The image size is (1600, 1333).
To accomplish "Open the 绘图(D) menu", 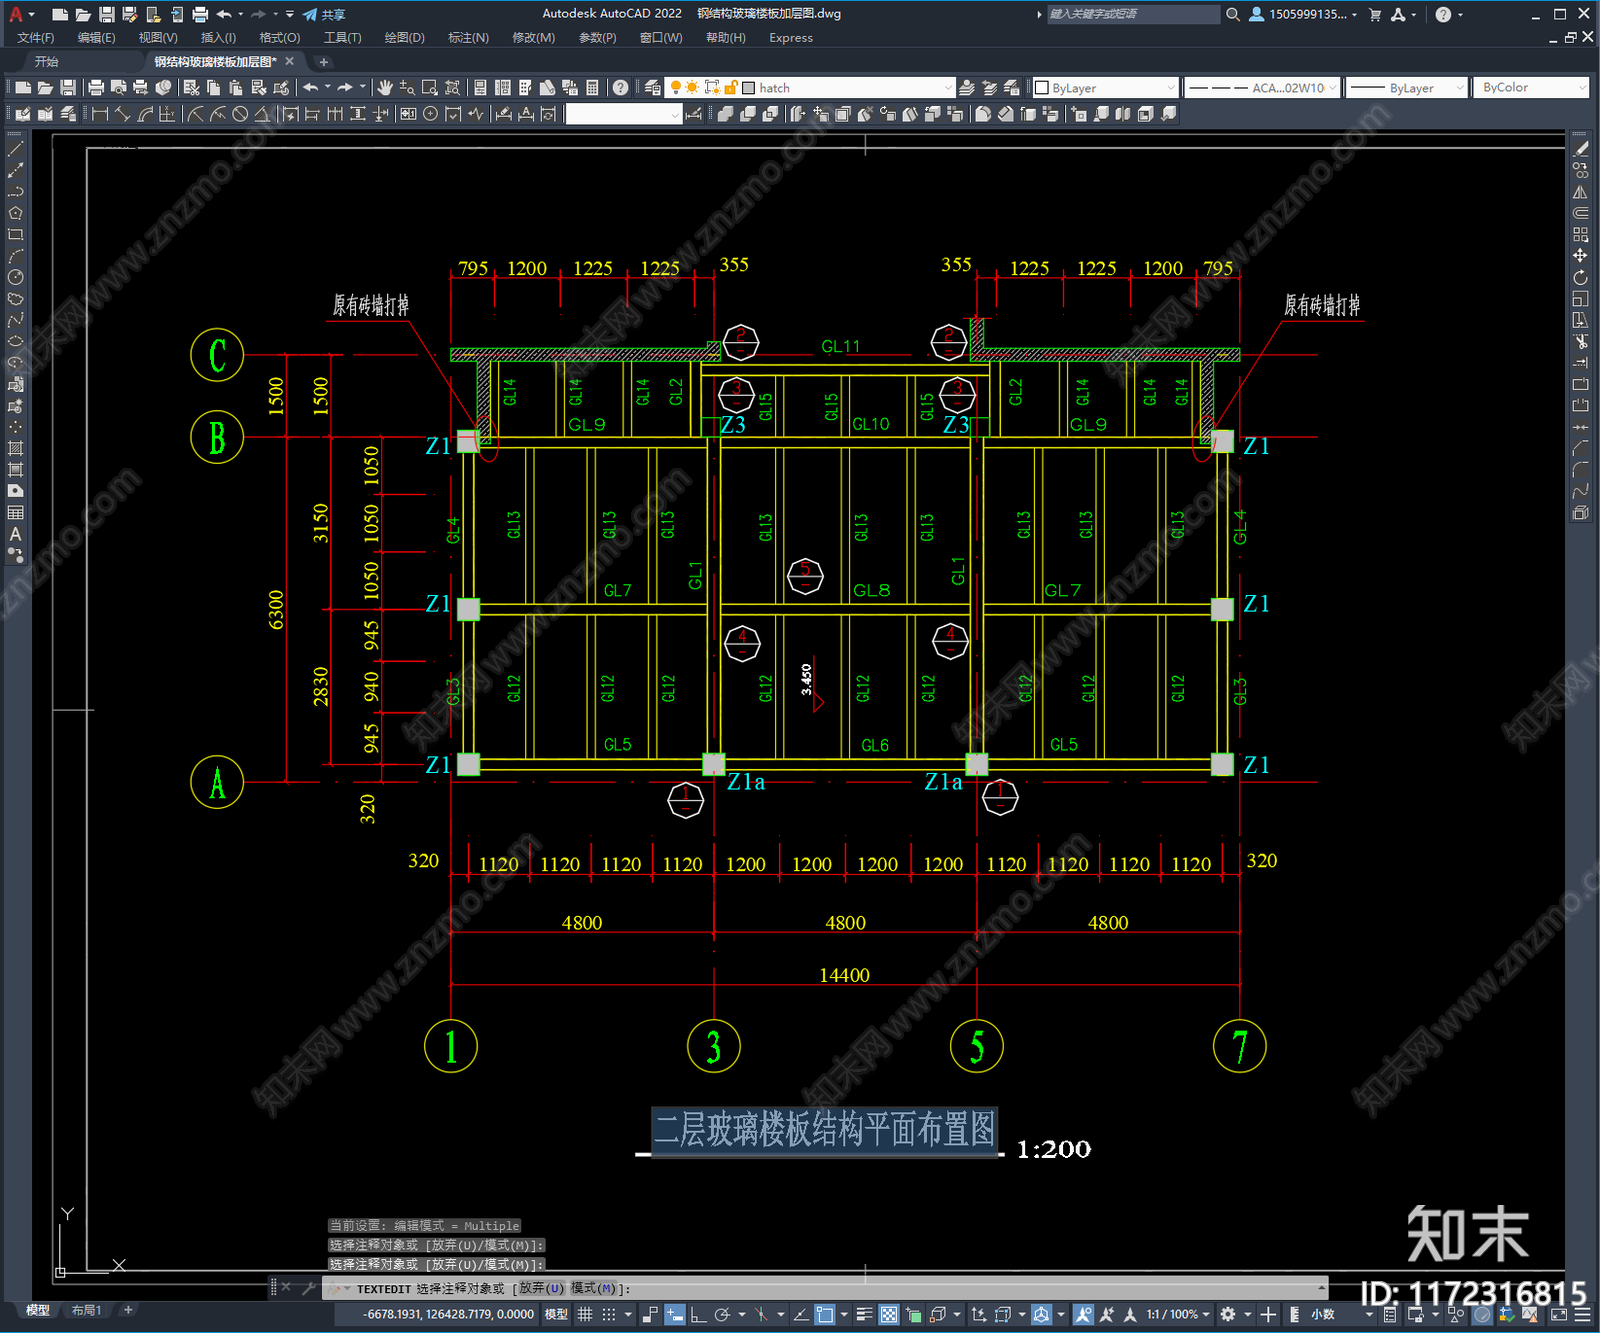I will coord(404,38).
